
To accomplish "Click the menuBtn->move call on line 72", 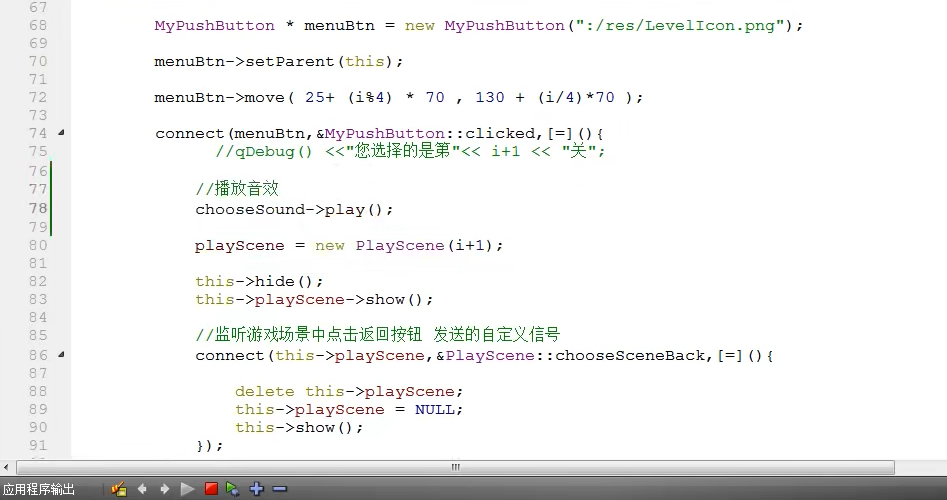I will click(x=399, y=97).
